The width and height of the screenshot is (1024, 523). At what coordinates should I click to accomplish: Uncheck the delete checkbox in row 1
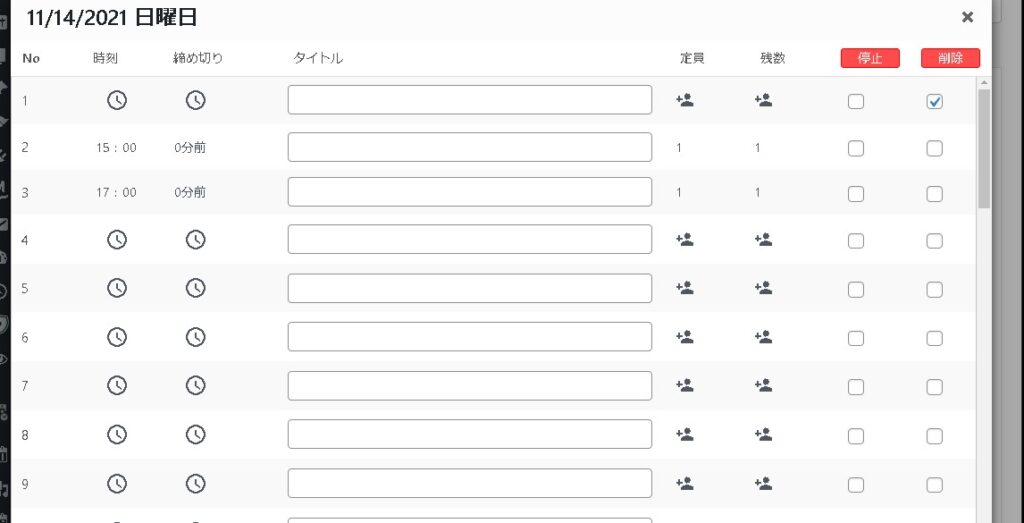(x=935, y=101)
